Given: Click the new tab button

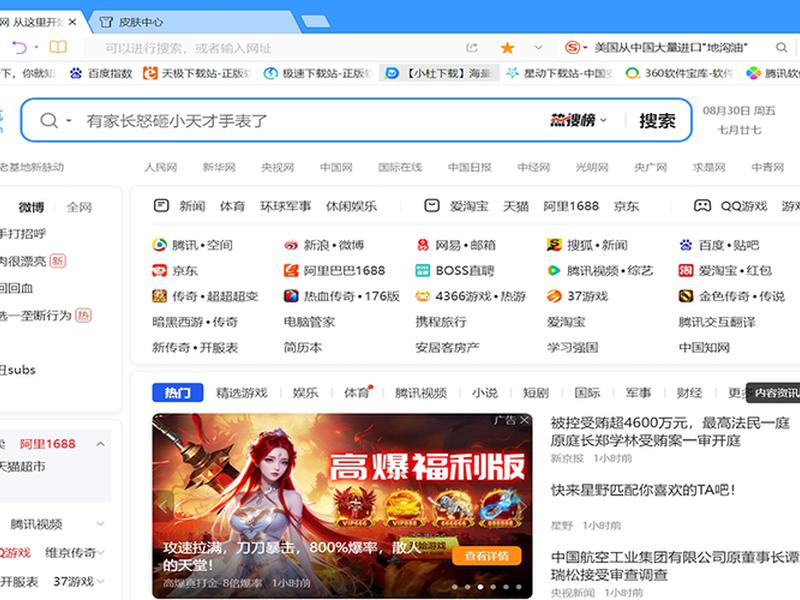Looking at the screenshot, I should pyautogui.click(x=315, y=21).
